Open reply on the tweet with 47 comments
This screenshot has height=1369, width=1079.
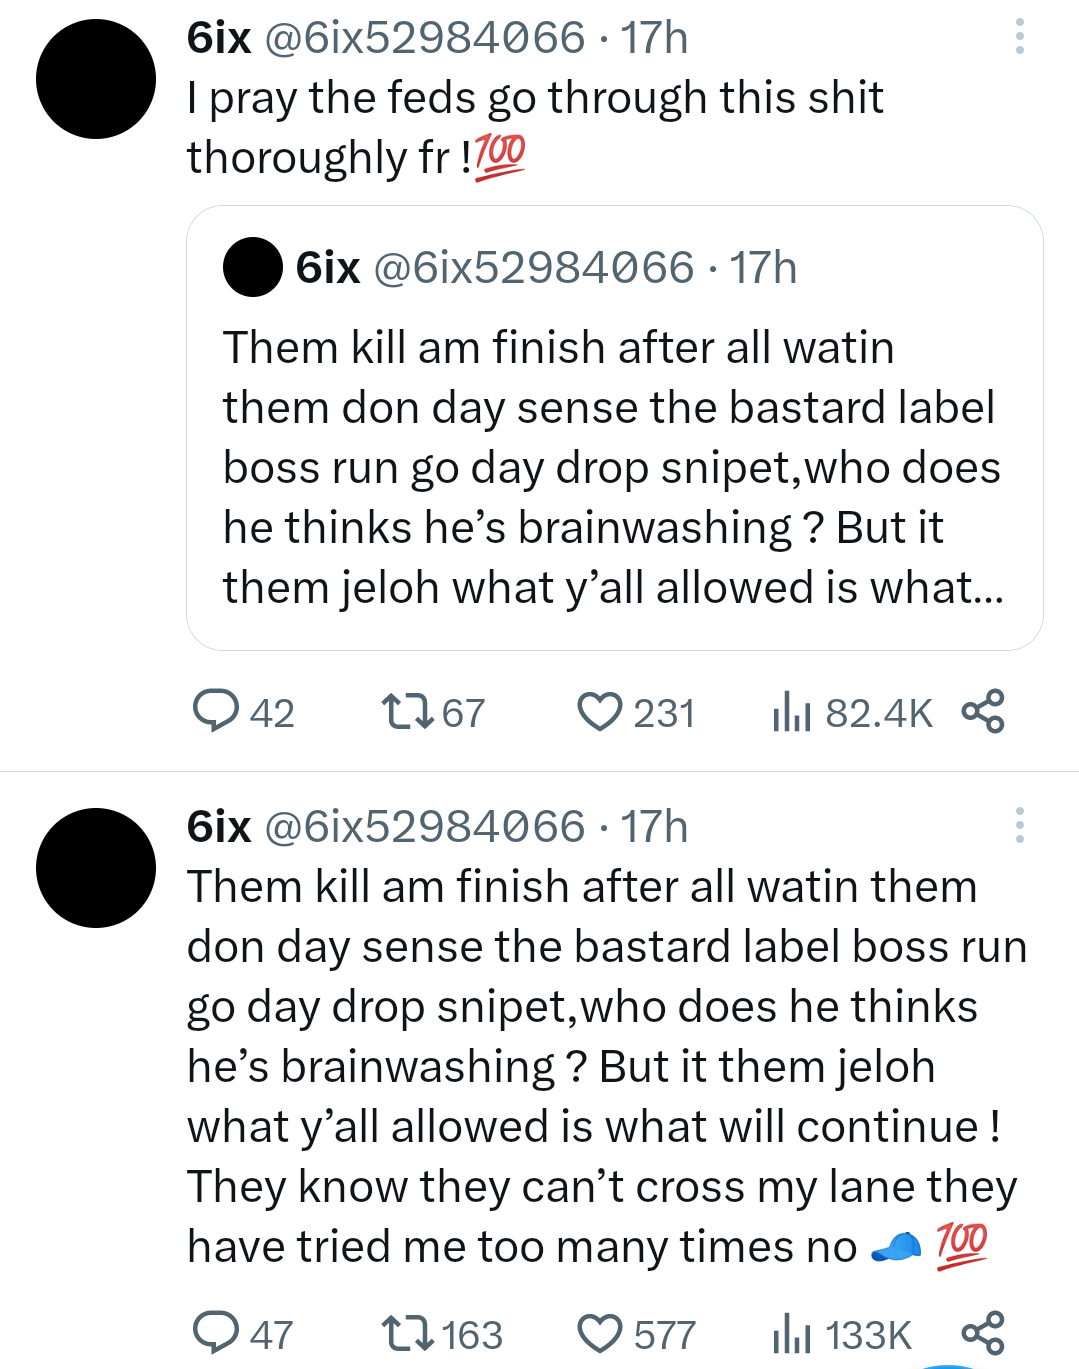point(216,1333)
